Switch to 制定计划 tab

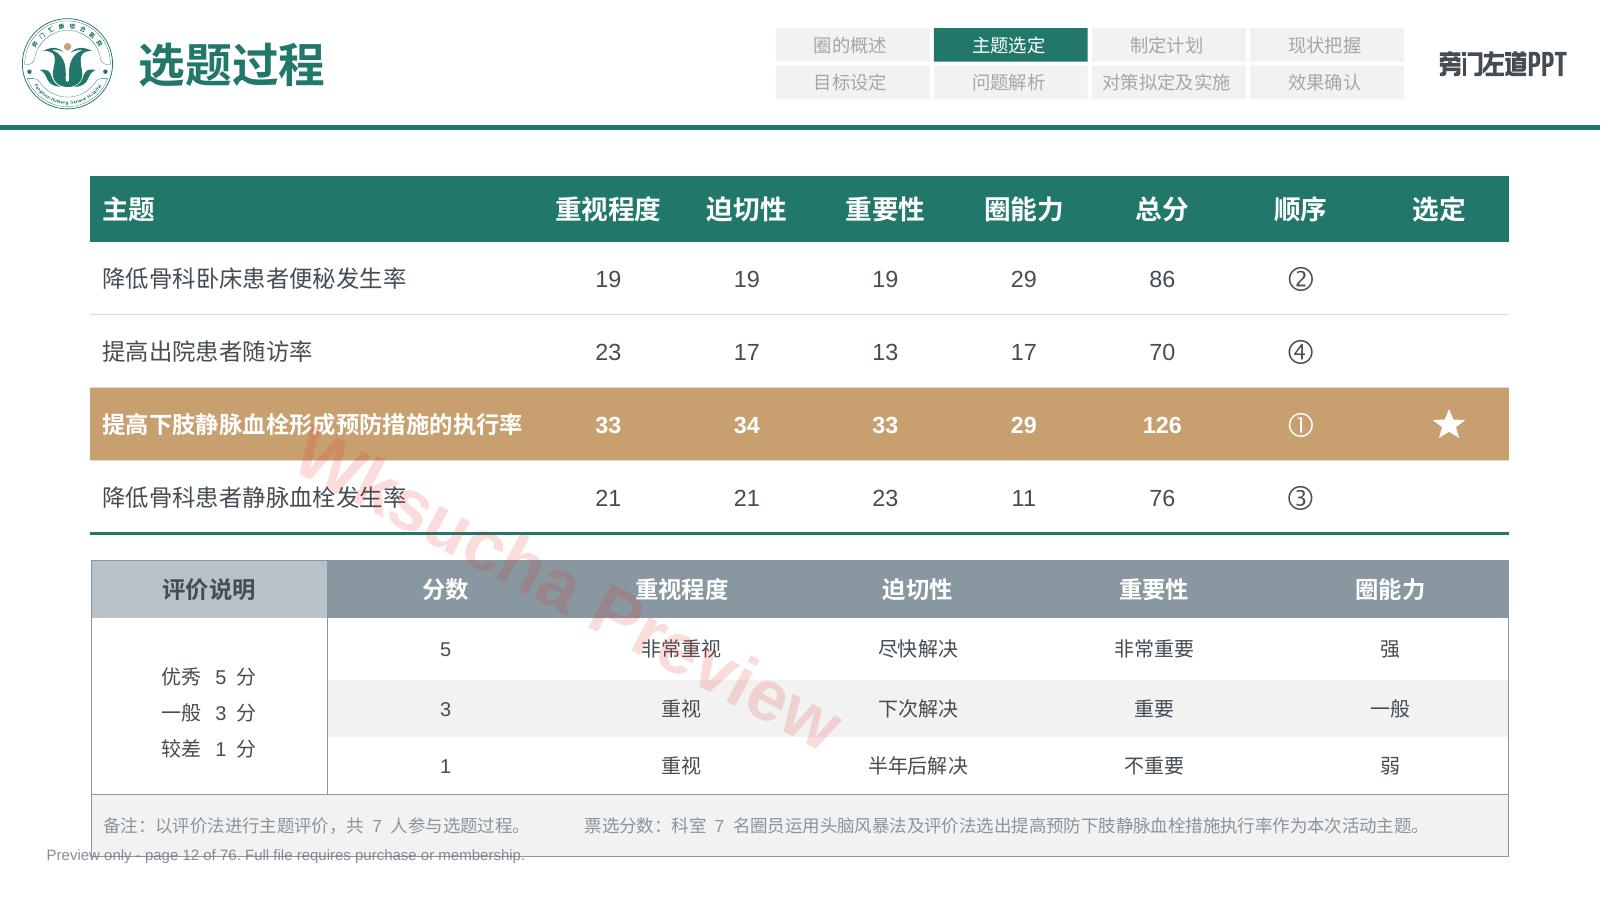point(1168,45)
